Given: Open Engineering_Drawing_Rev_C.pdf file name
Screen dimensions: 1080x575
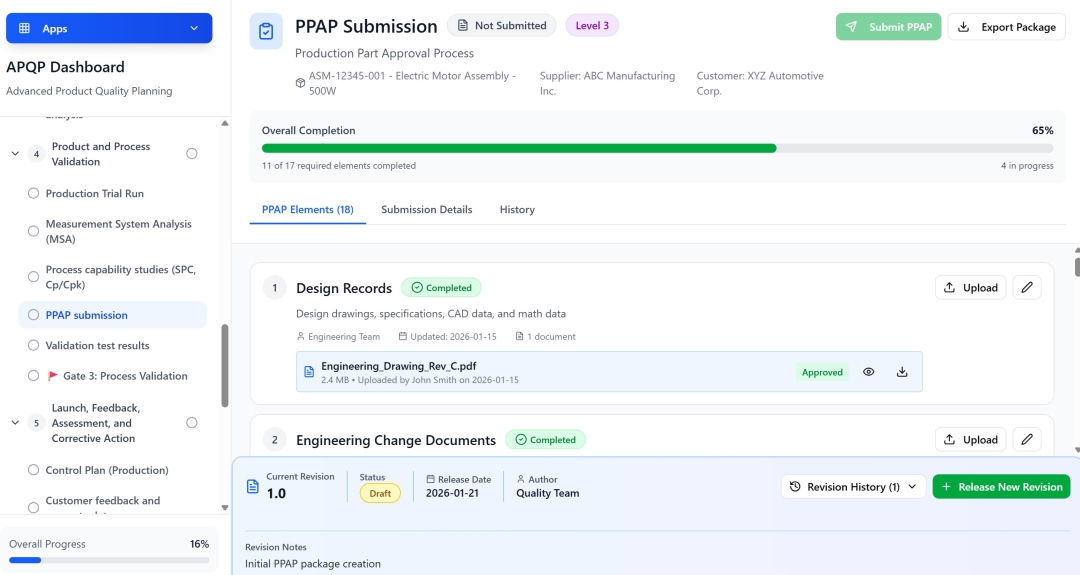Looking at the screenshot, I should (x=398, y=366).
